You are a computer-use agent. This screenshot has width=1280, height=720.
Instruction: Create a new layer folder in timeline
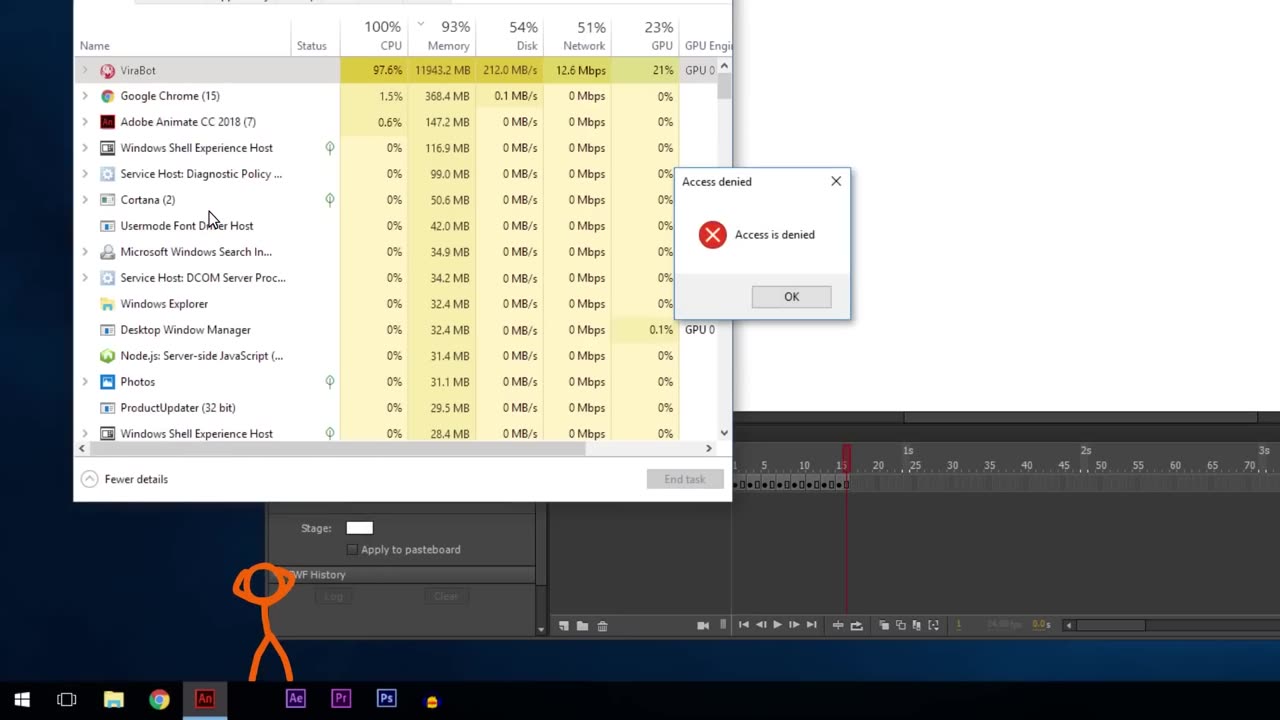pos(582,626)
